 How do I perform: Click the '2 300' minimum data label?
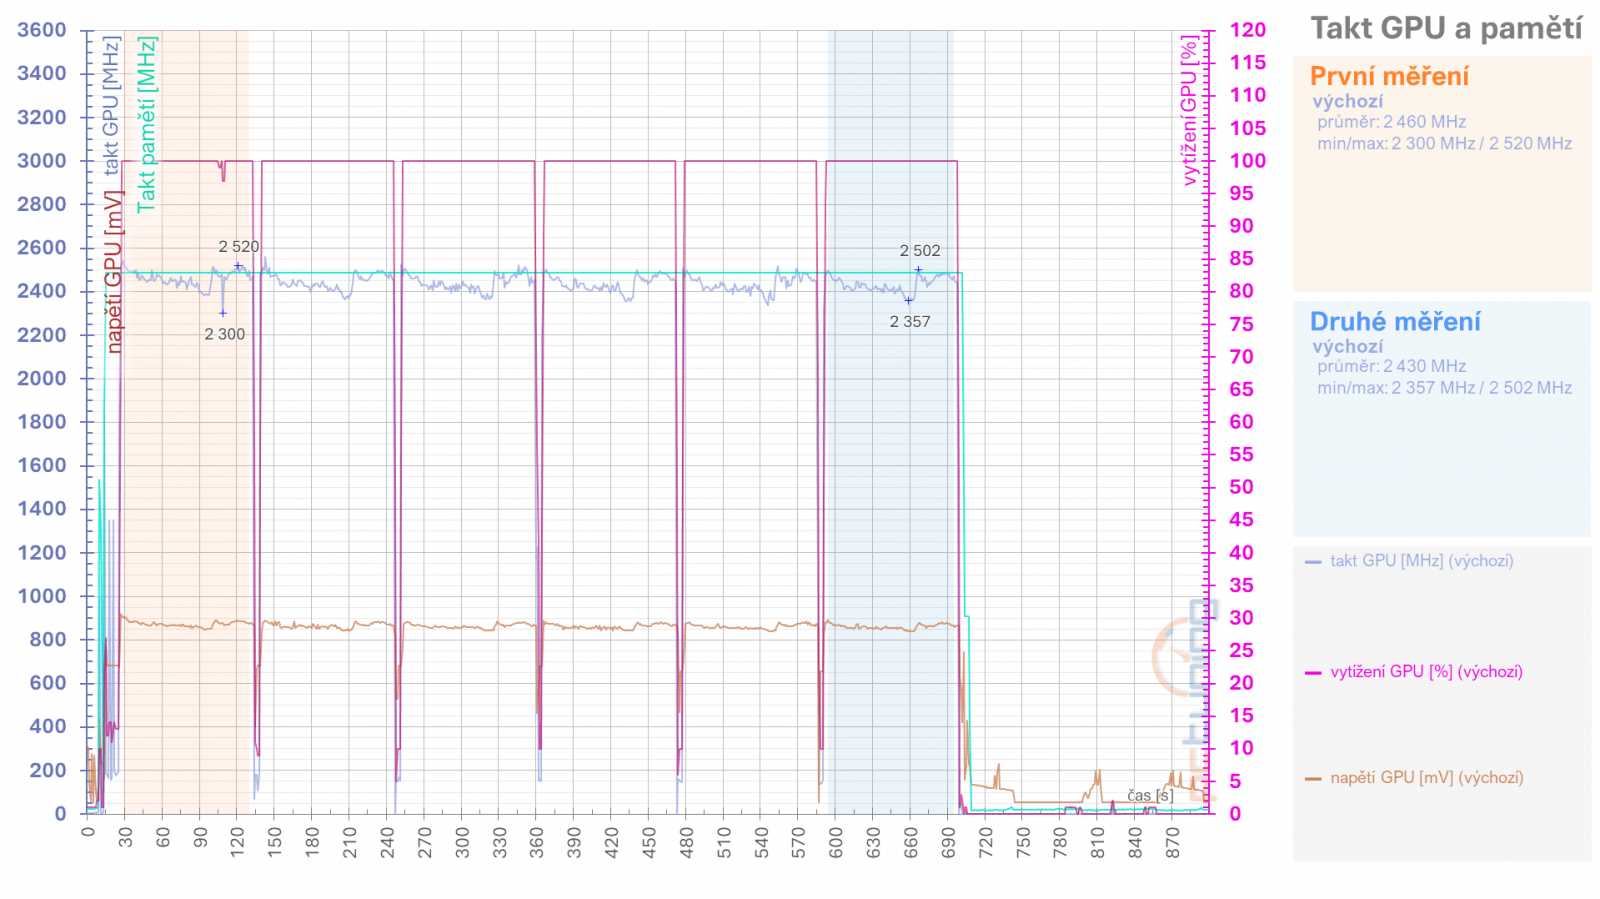(x=225, y=335)
